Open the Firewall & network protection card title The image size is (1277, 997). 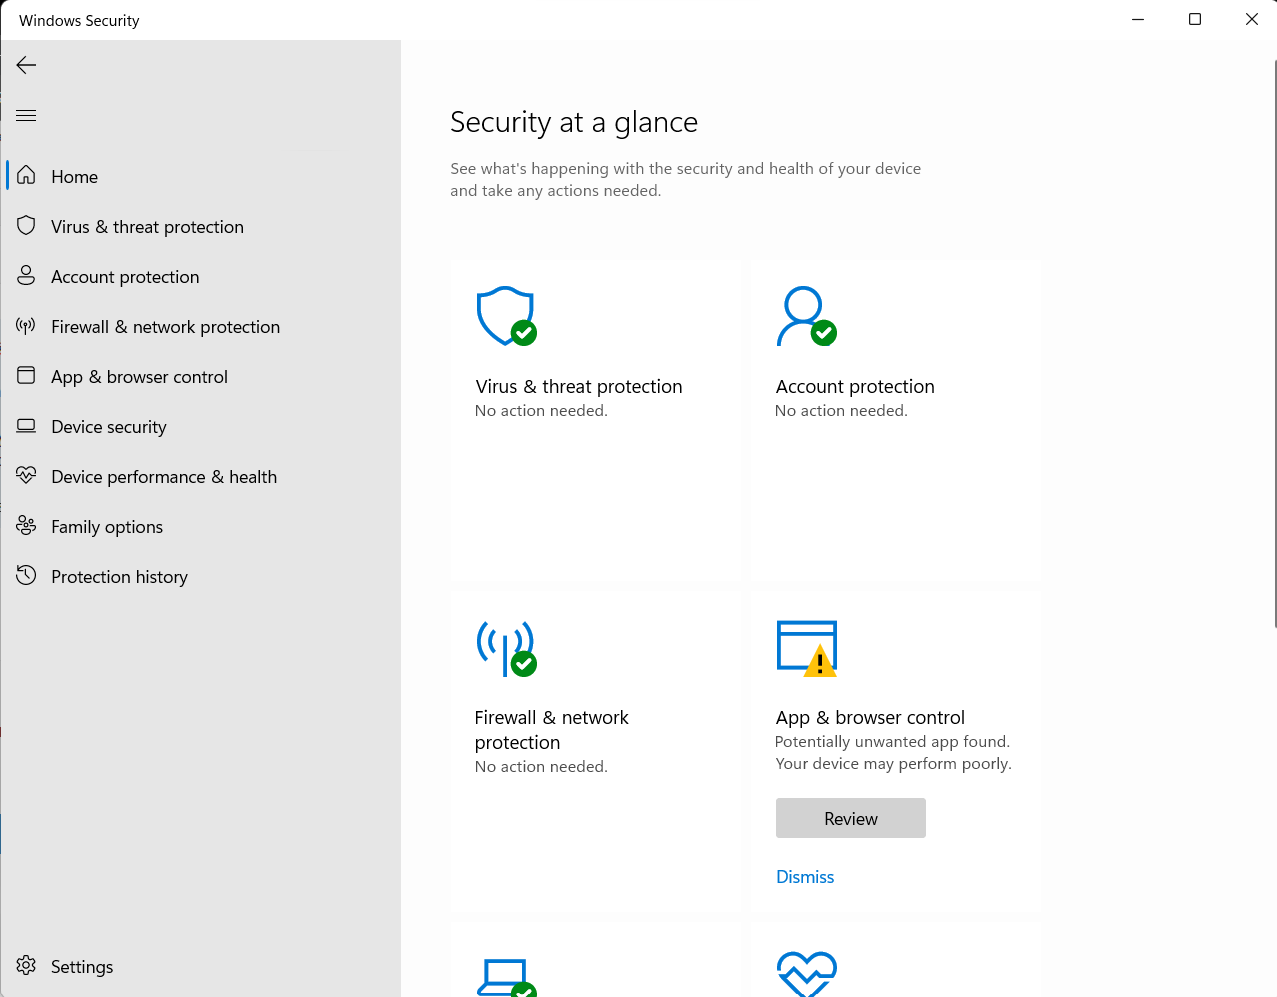552,730
